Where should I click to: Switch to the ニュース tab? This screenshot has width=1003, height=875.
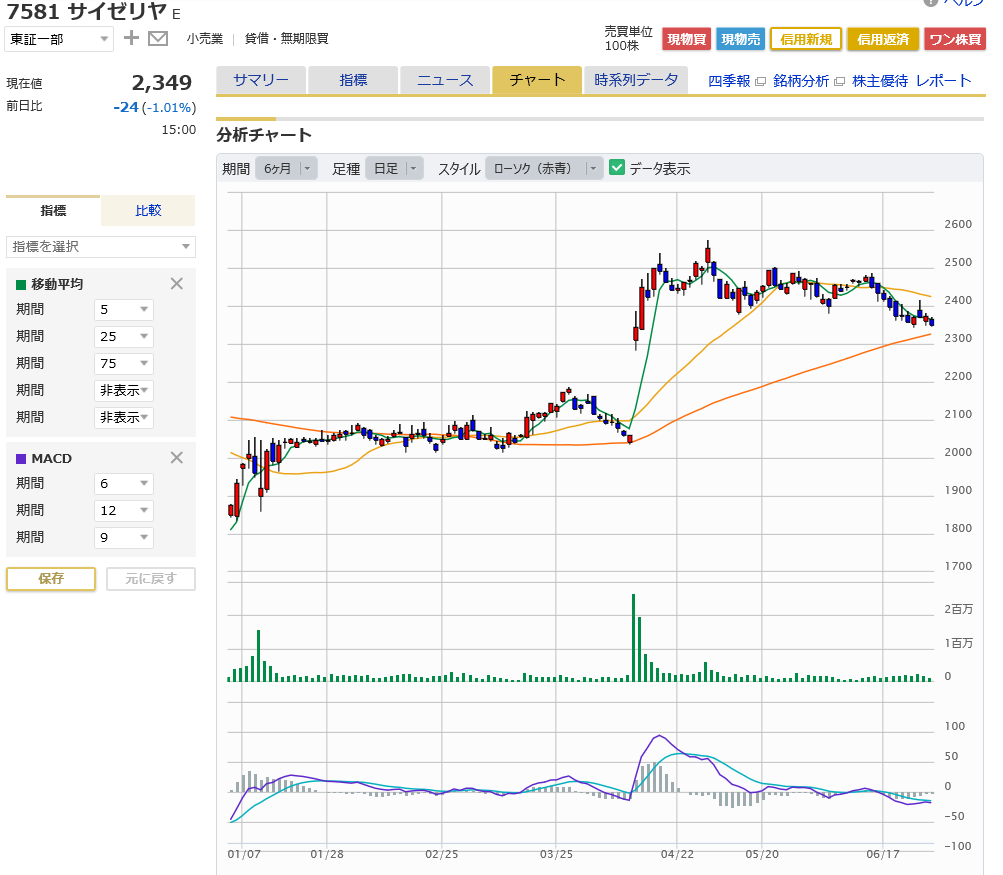coord(445,80)
